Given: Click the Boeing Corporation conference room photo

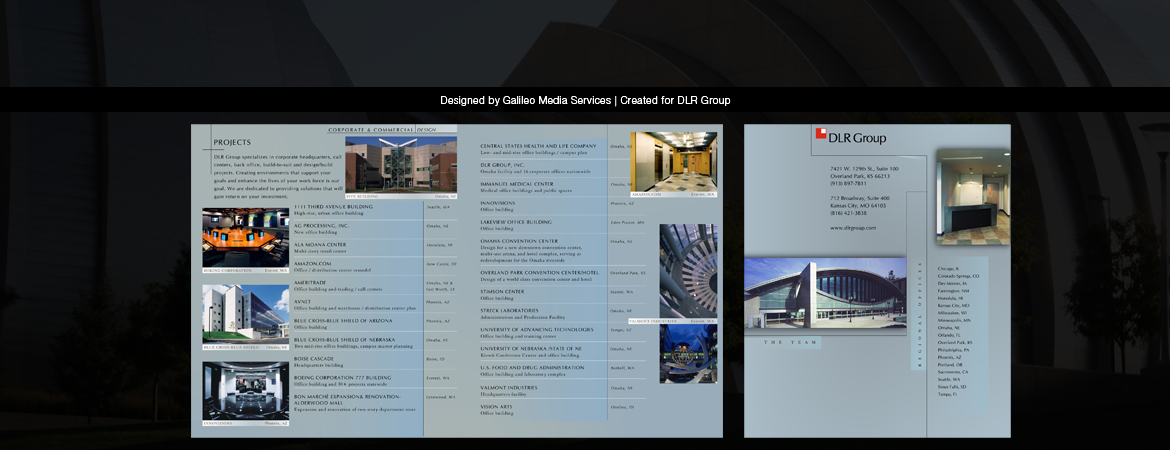Looking at the screenshot, I should (245, 237).
